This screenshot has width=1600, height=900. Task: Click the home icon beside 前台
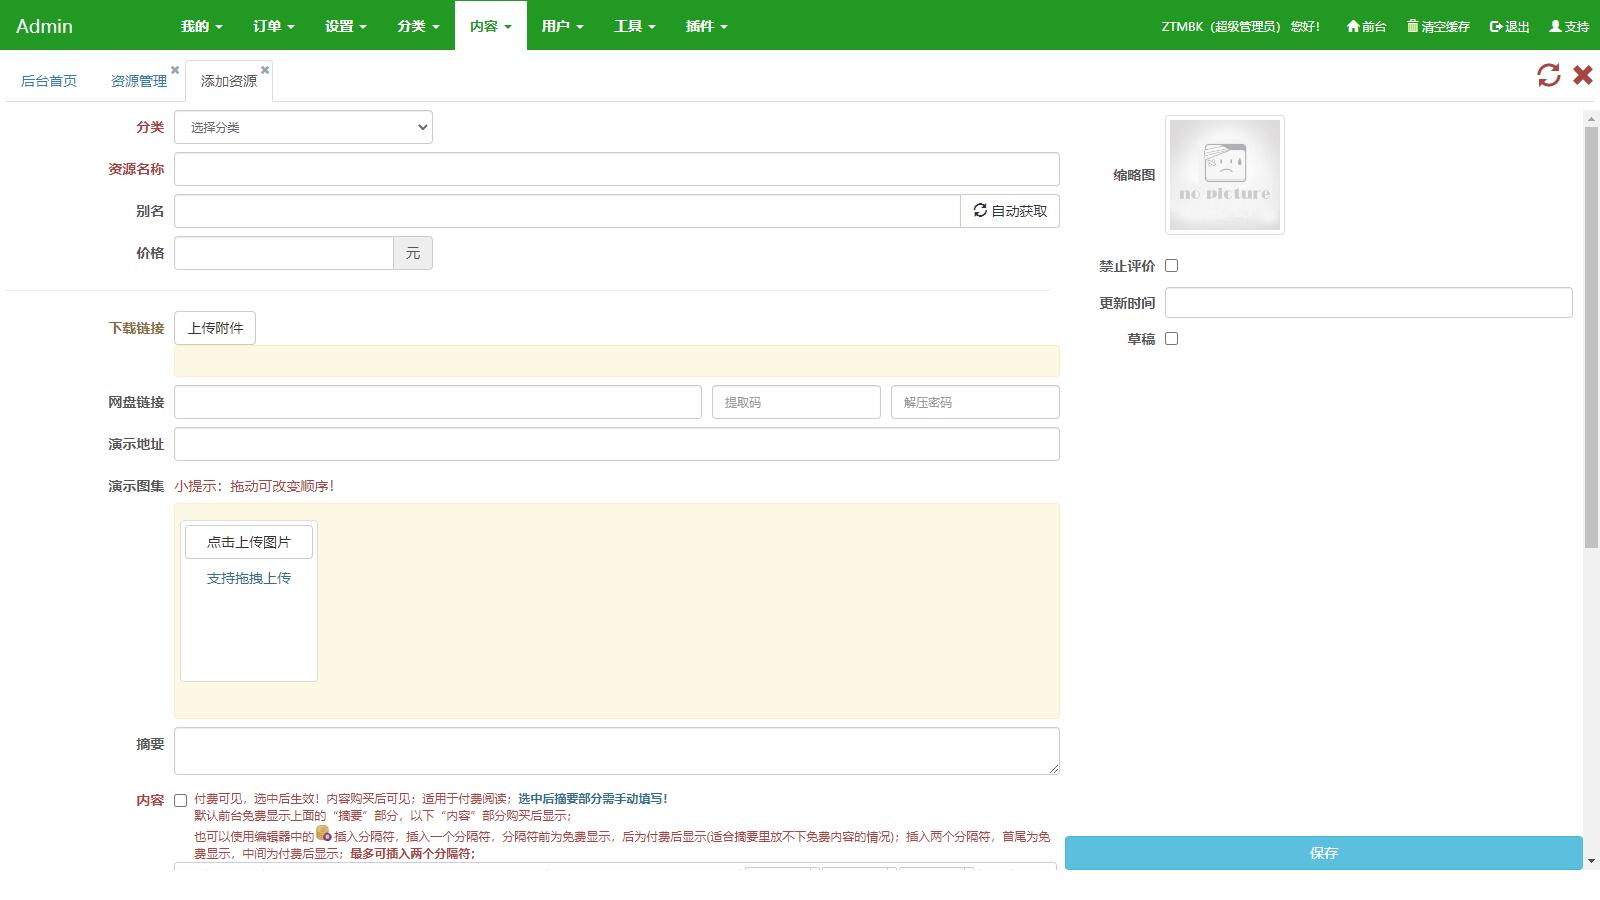coord(1352,27)
